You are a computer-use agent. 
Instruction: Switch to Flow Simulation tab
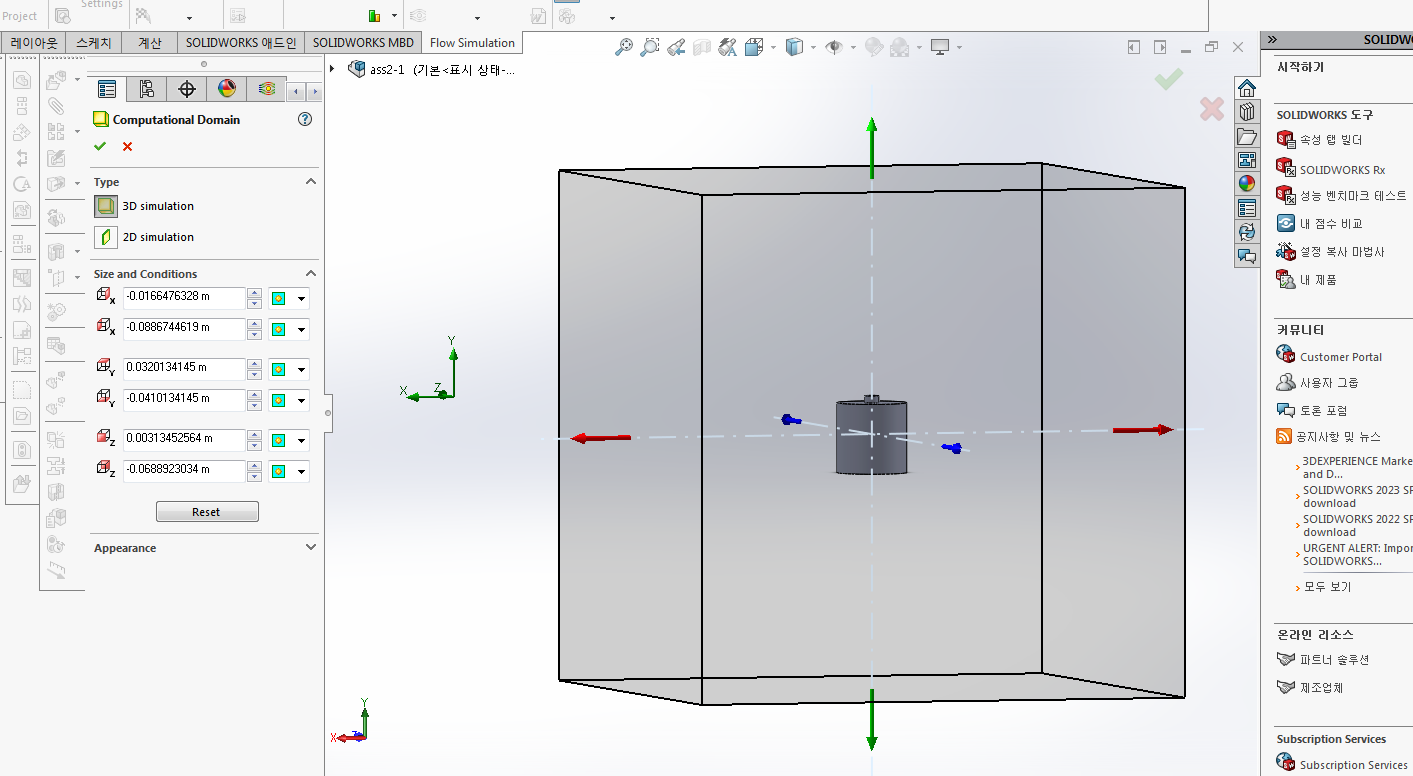pyautogui.click(x=472, y=43)
